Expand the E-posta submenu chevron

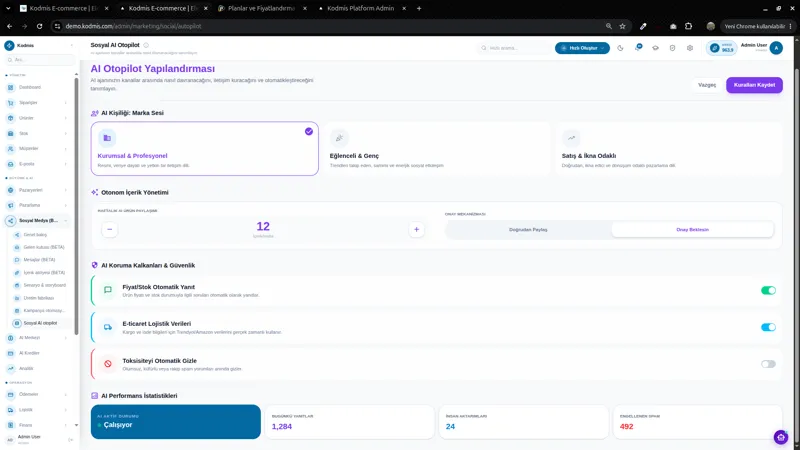66,164
